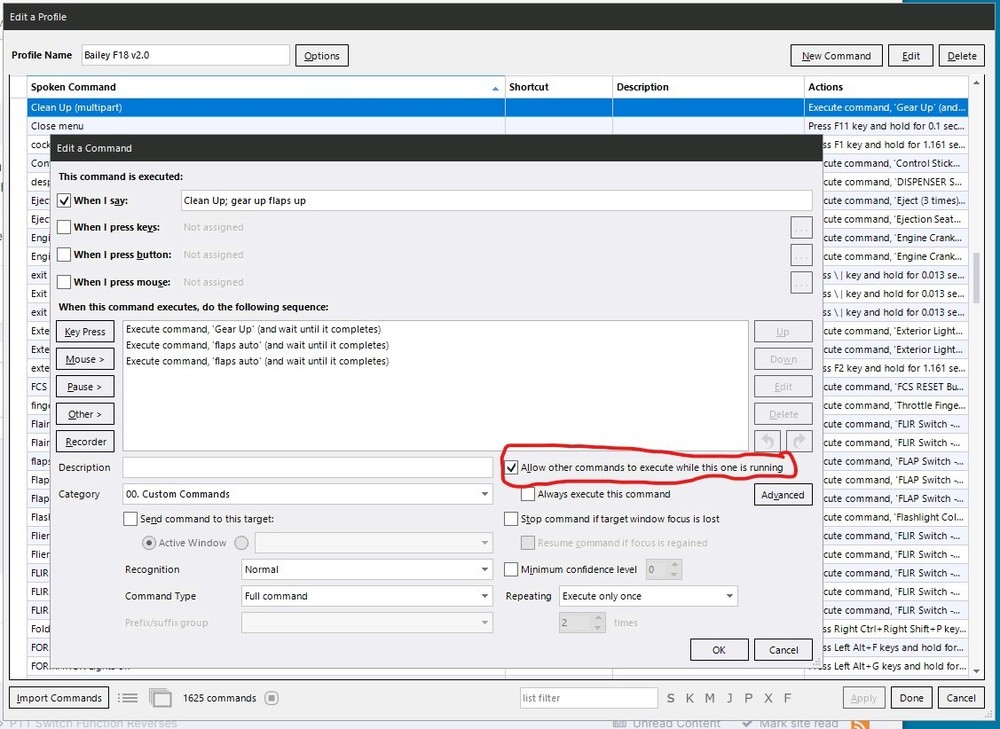
Task: Open the ellipsis button for When I press keys
Action: pyautogui.click(x=801, y=227)
